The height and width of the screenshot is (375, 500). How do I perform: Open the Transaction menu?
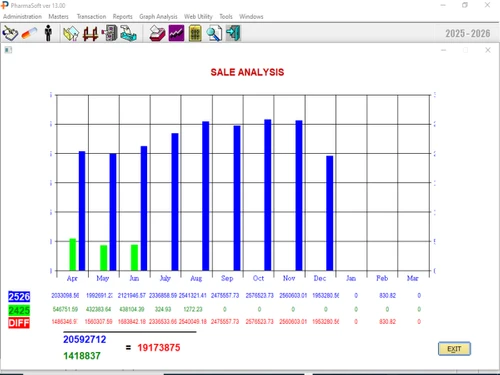click(91, 16)
